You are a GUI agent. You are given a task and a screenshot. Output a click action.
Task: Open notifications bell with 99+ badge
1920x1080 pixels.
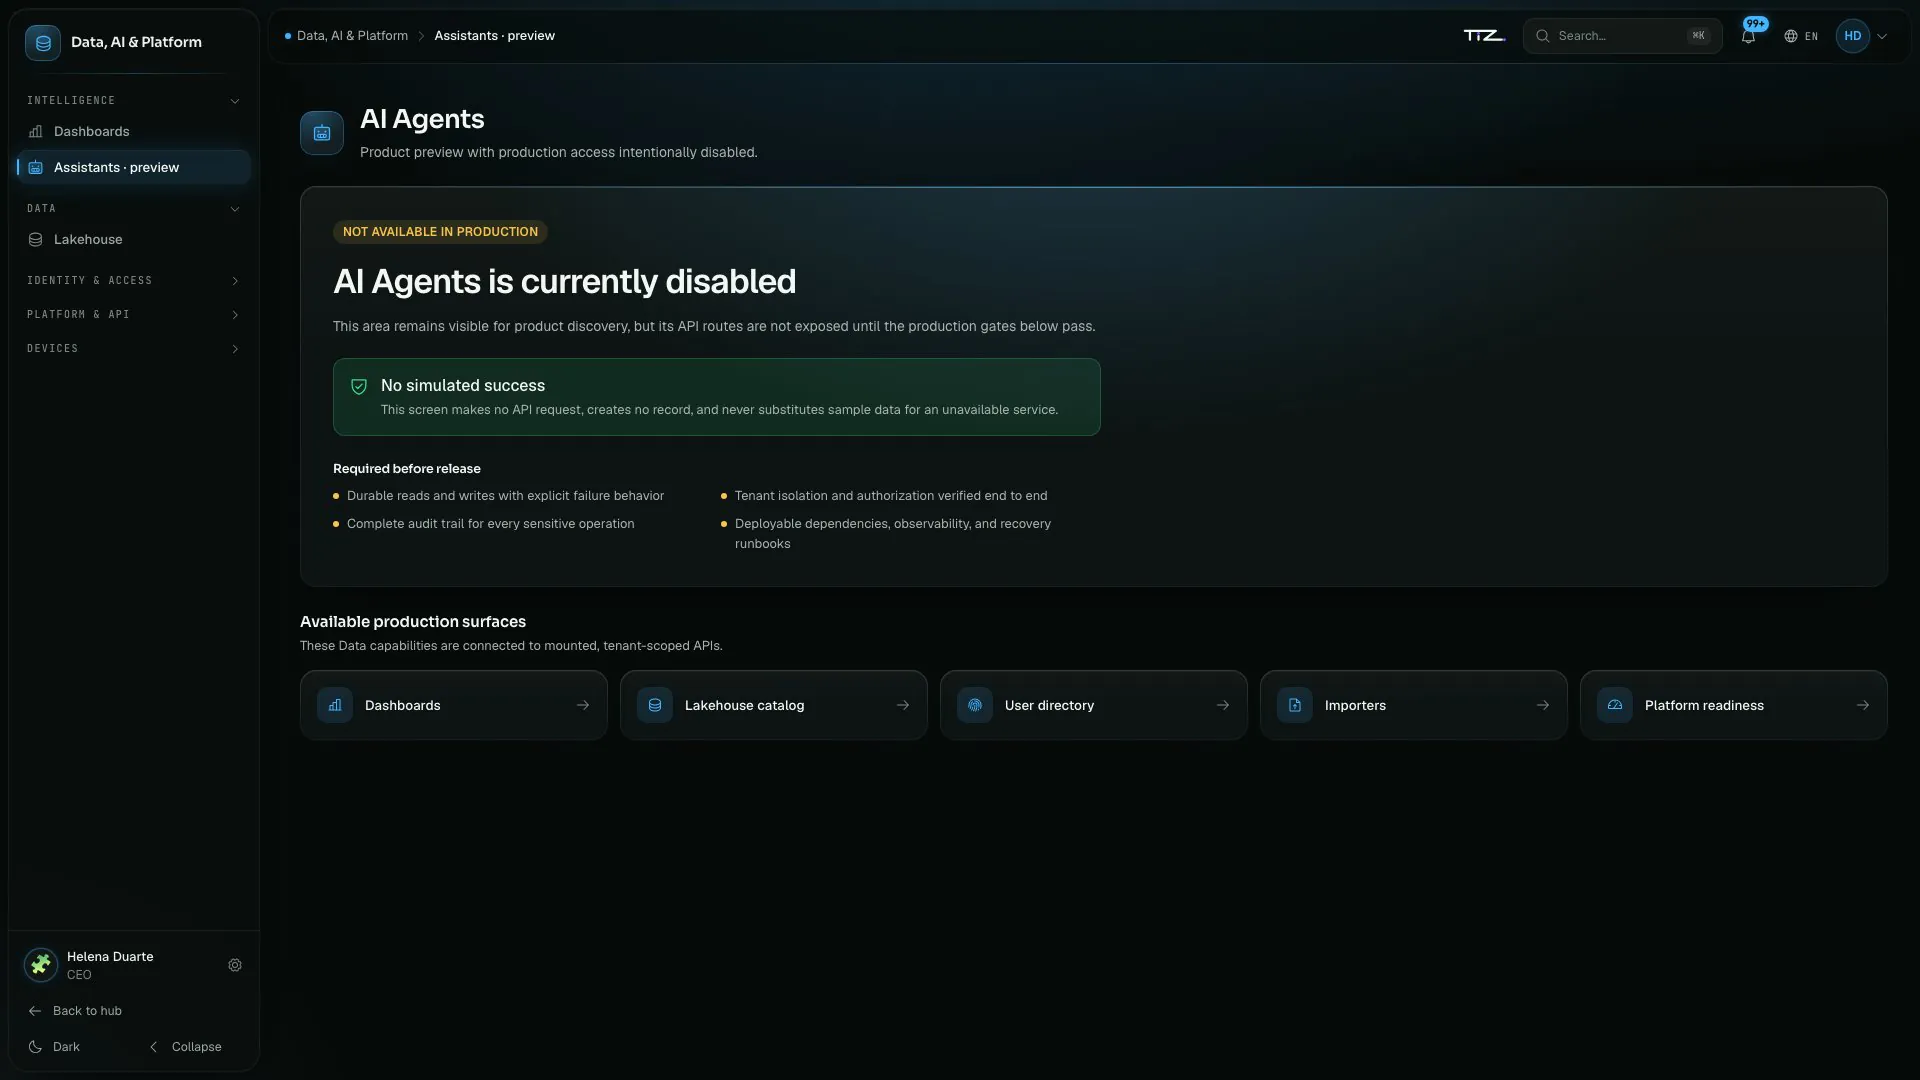(1749, 35)
